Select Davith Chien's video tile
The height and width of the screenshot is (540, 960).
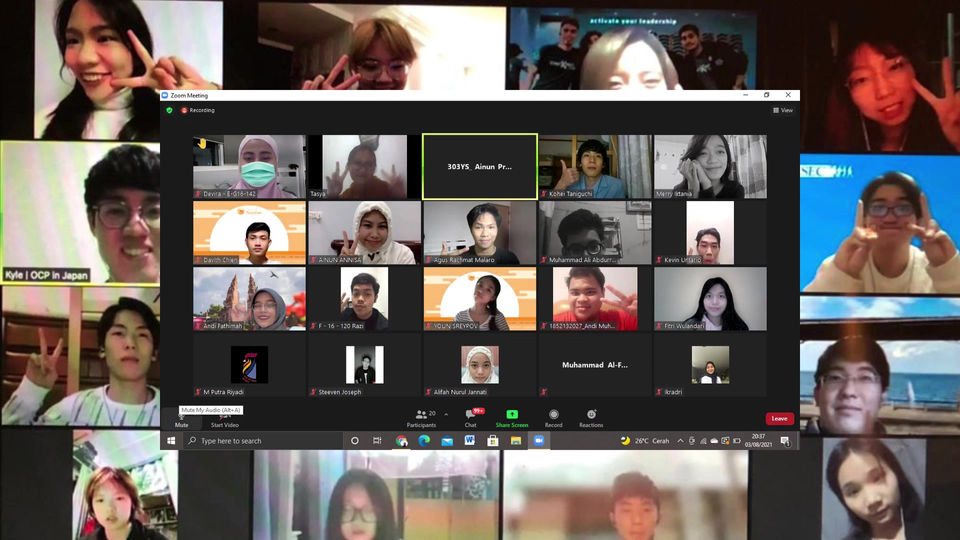tap(249, 233)
